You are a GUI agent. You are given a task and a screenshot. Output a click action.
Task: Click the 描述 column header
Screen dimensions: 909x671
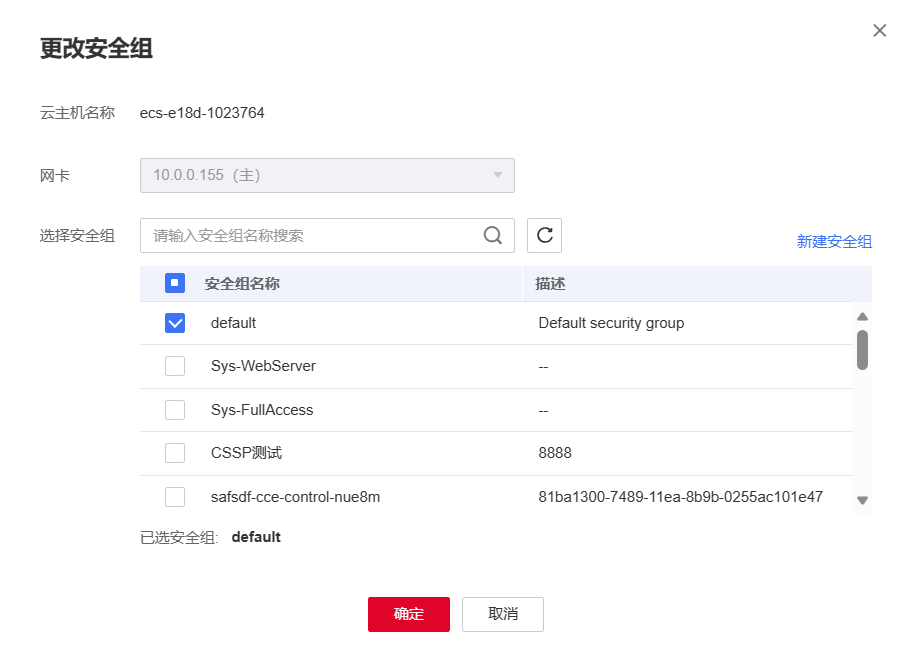click(551, 284)
